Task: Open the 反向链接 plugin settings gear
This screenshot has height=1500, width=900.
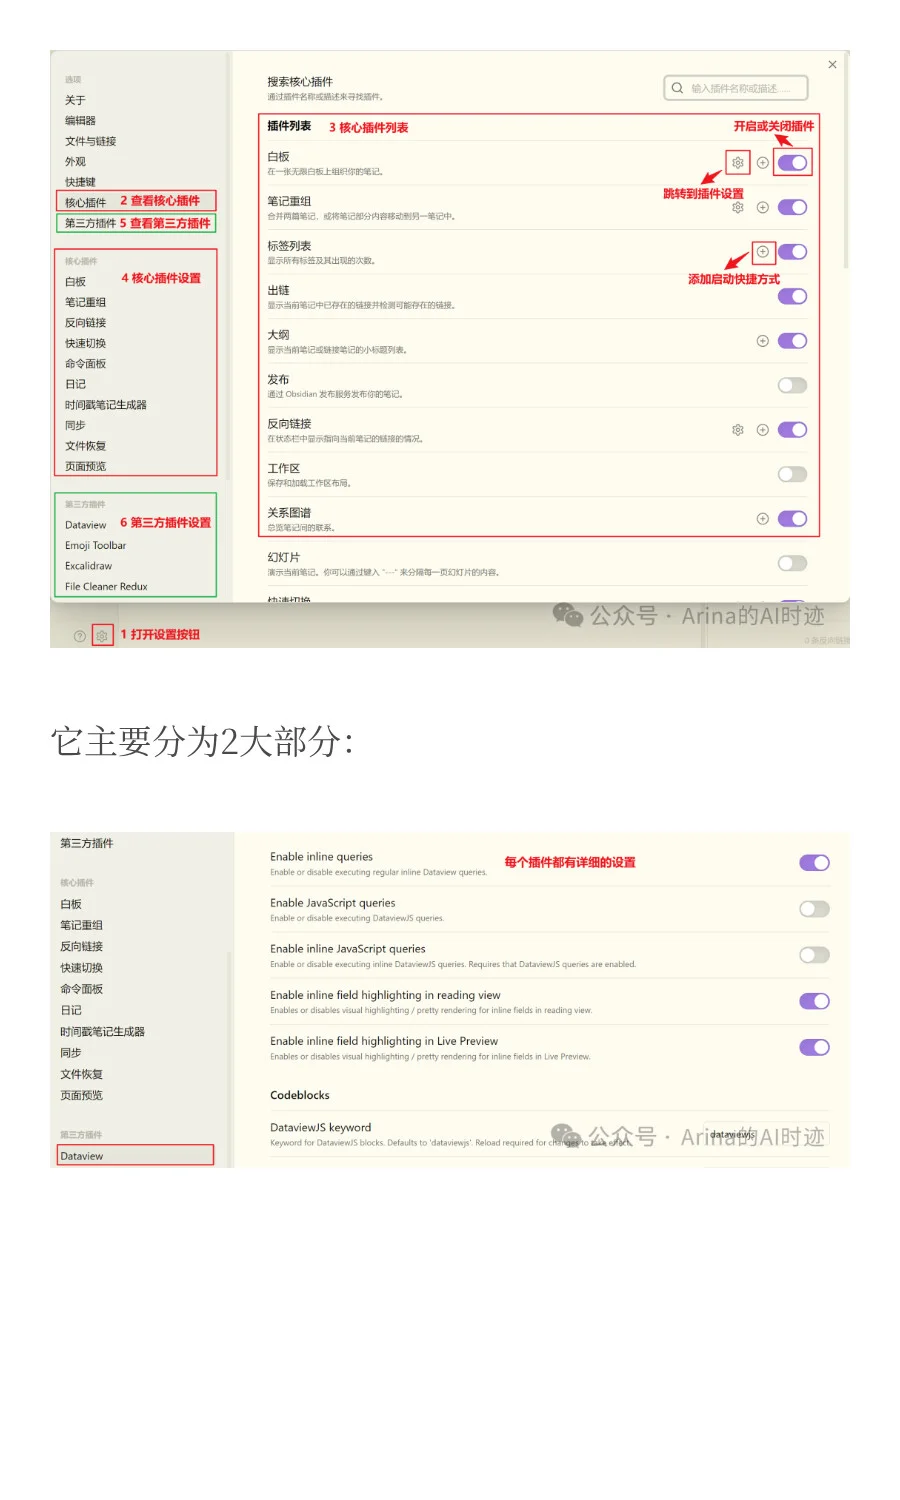Action: [x=737, y=429]
